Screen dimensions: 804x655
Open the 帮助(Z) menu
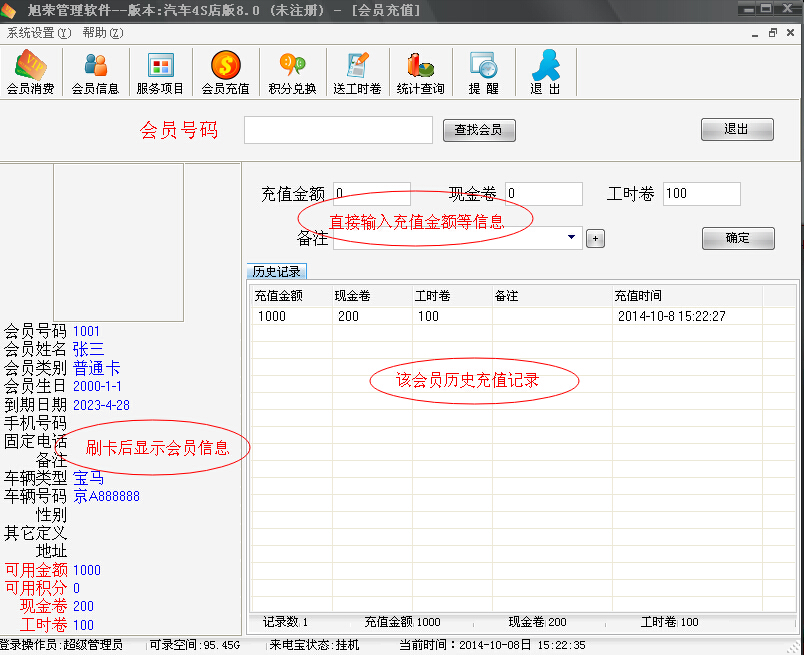103,33
